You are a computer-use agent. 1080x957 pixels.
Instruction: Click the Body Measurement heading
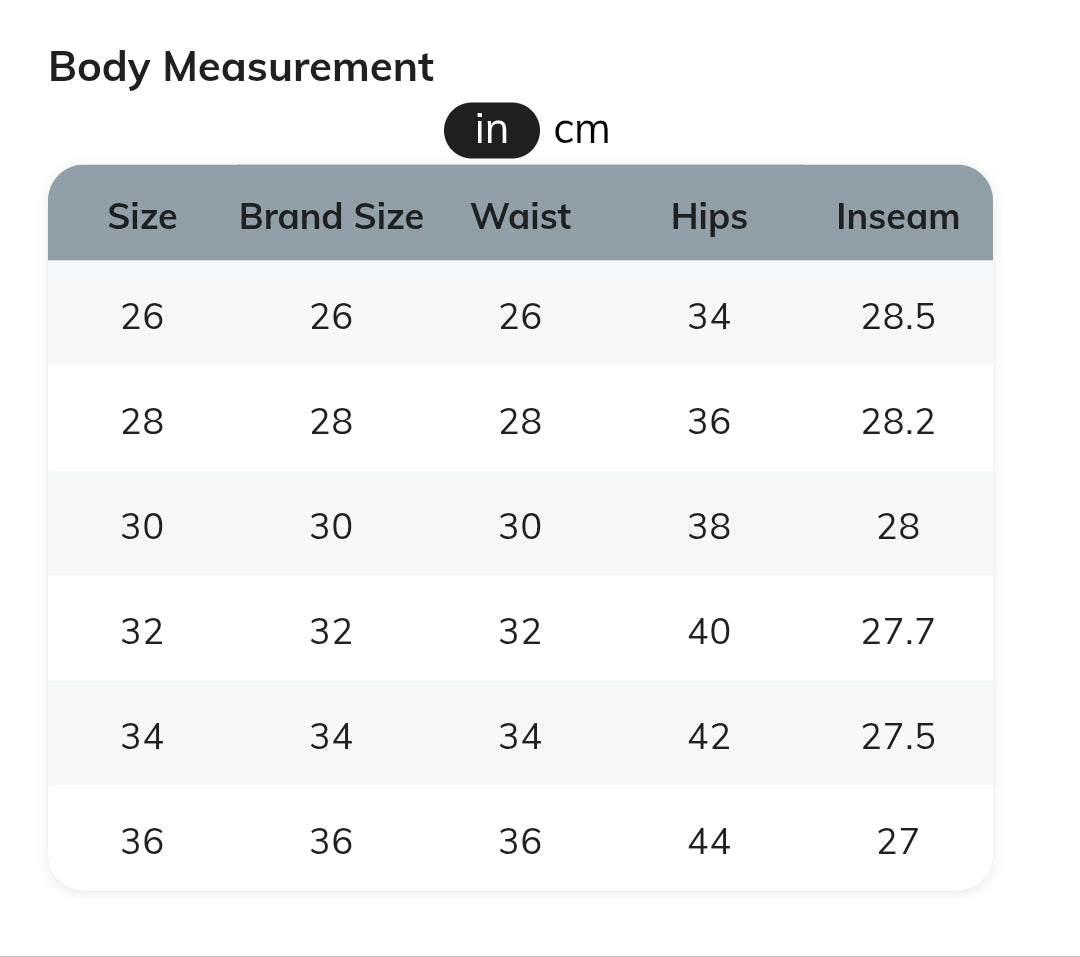pos(241,67)
